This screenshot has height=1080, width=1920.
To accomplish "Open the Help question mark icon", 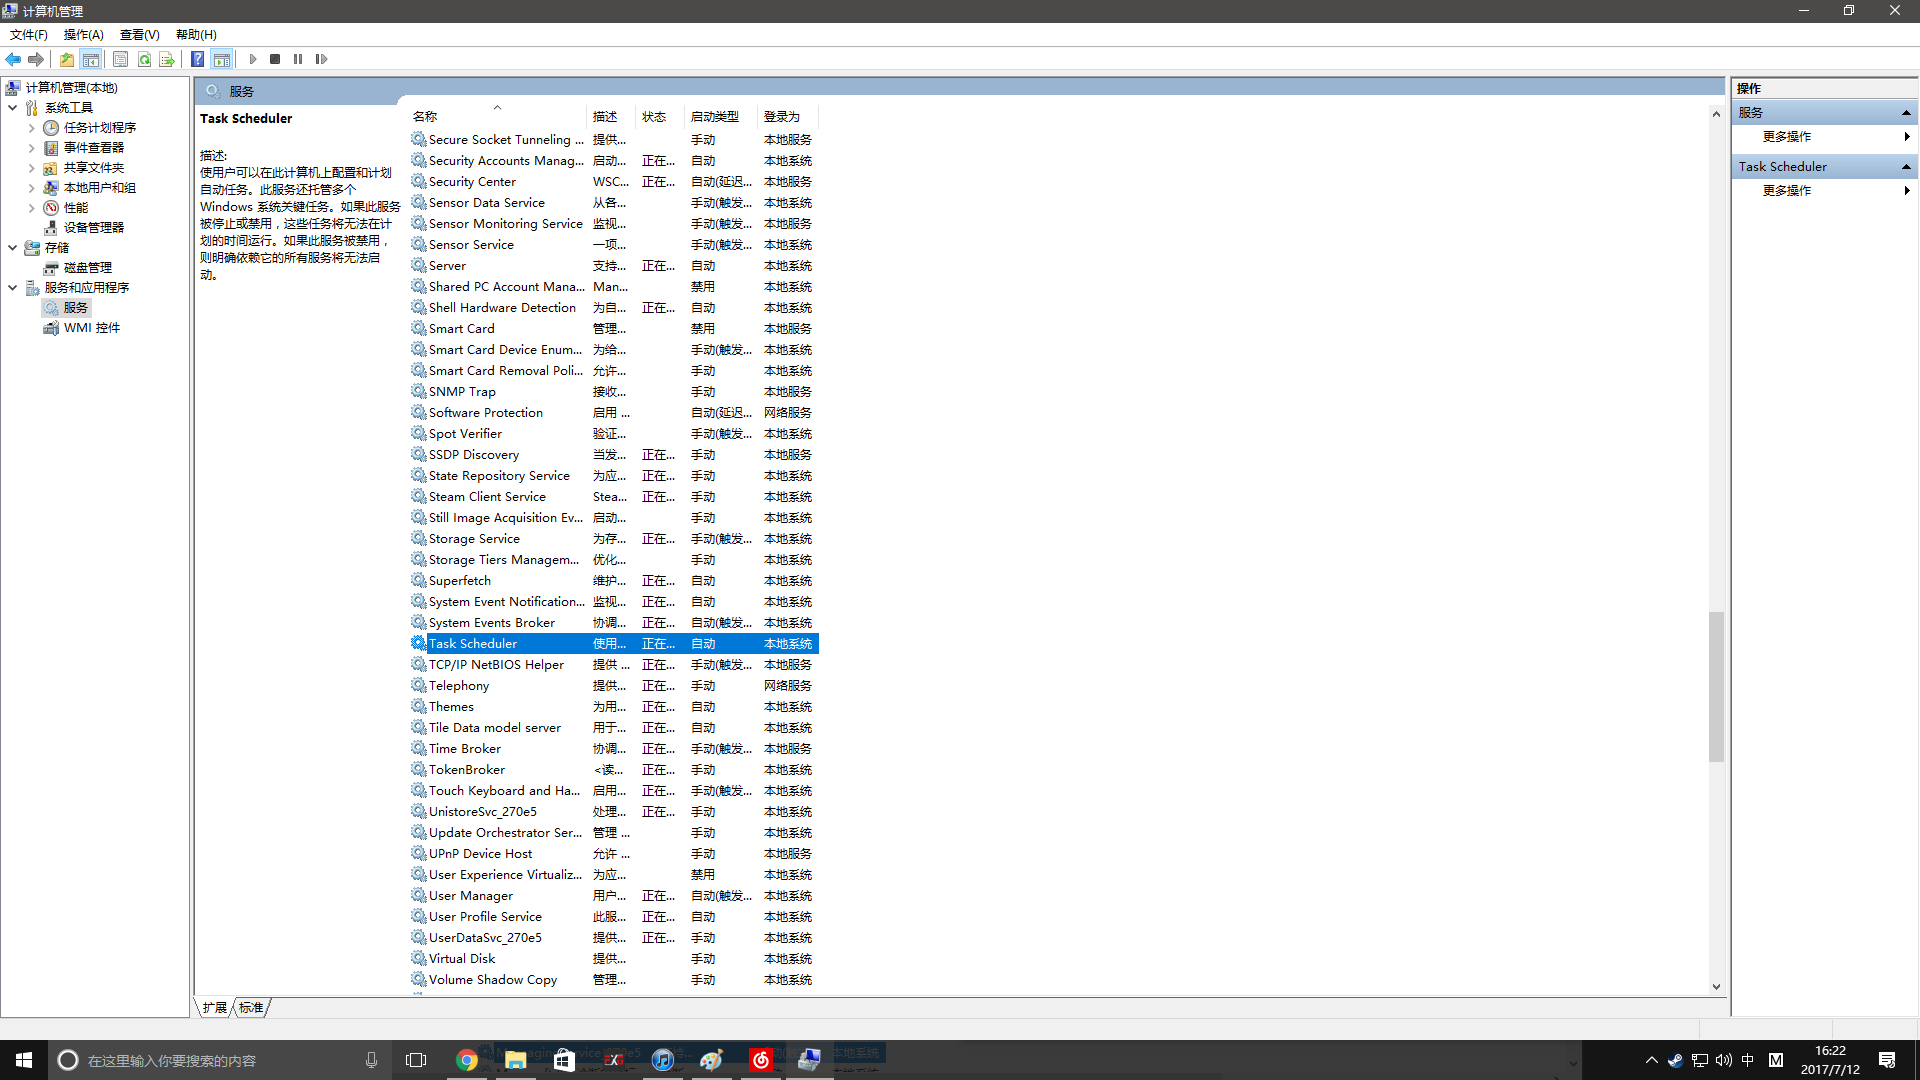I will (198, 59).
